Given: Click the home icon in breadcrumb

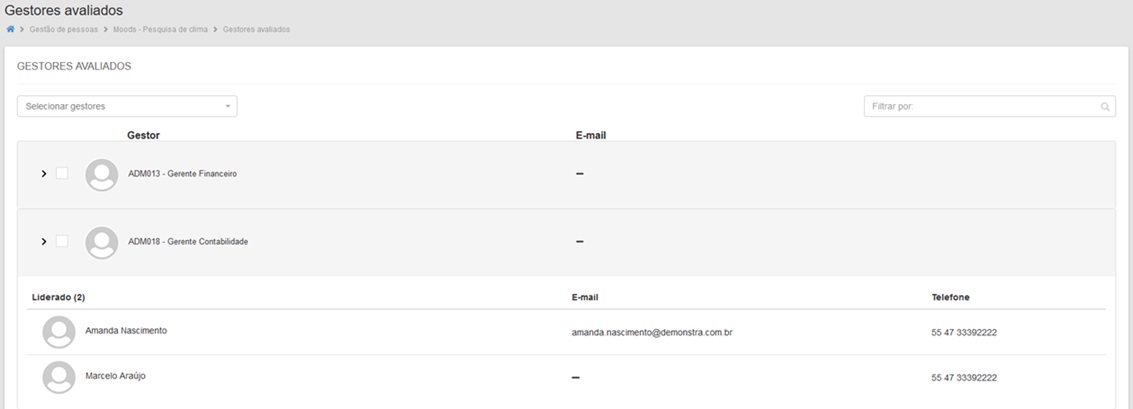Looking at the screenshot, I should point(10,30).
